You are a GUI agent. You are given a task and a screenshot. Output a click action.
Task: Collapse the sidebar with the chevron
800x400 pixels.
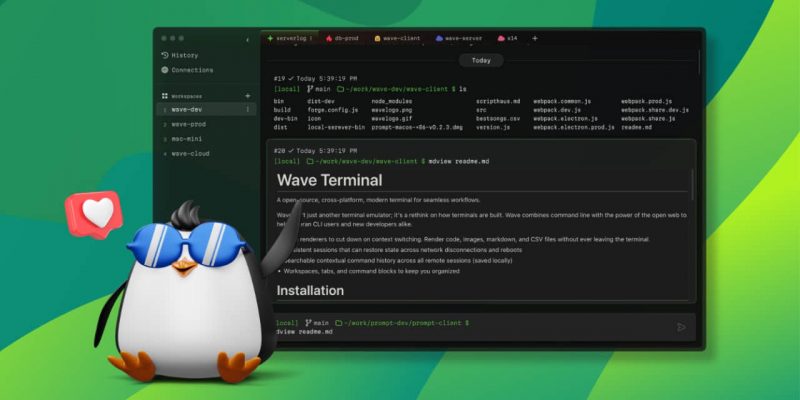point(247,40)
